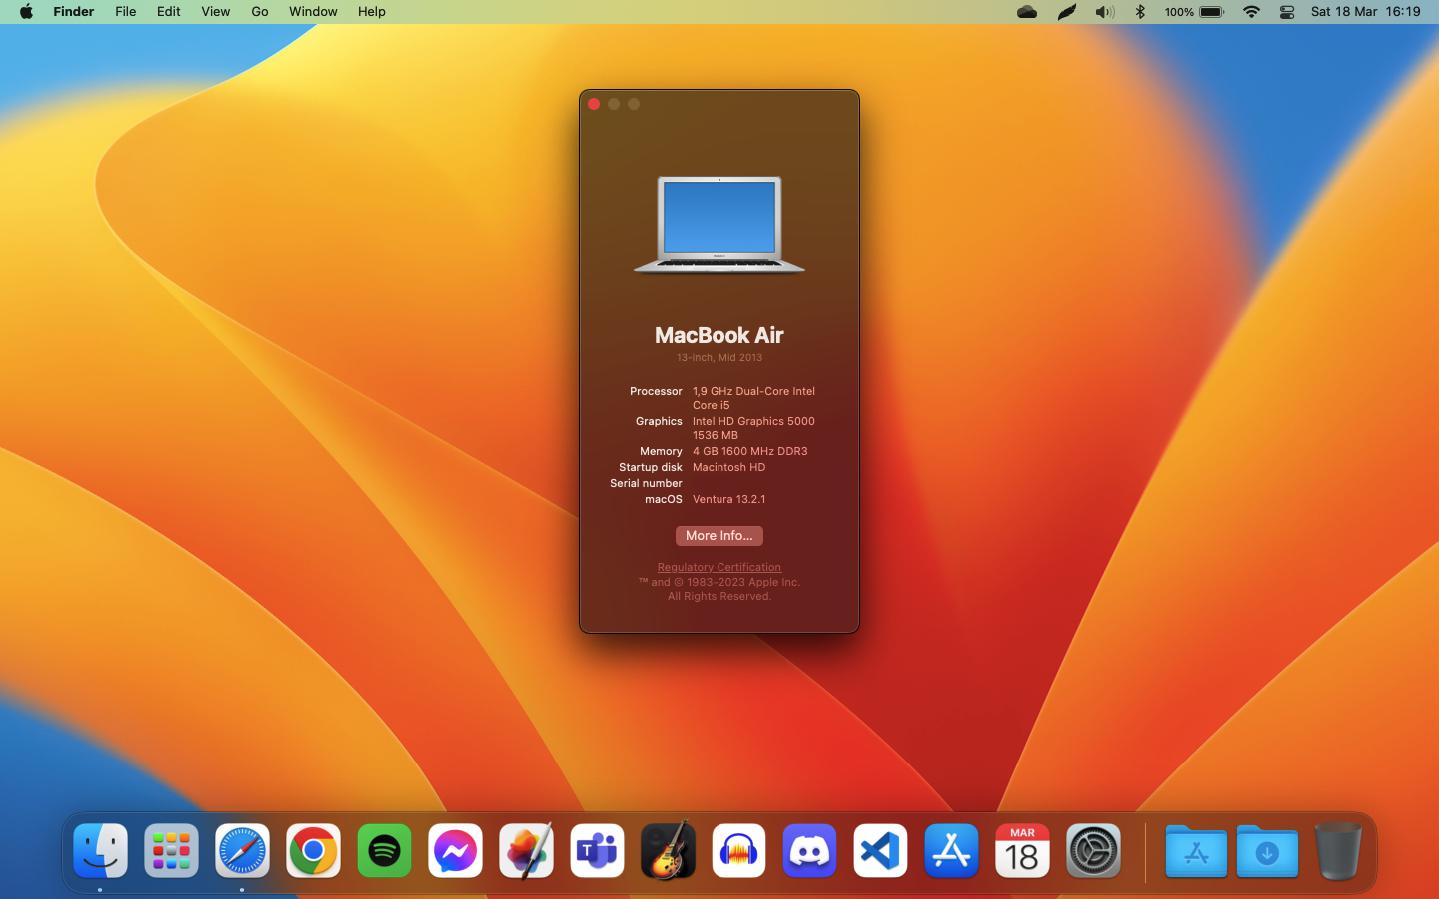
Task: Open Safari
Action: (x=242, y=850)
